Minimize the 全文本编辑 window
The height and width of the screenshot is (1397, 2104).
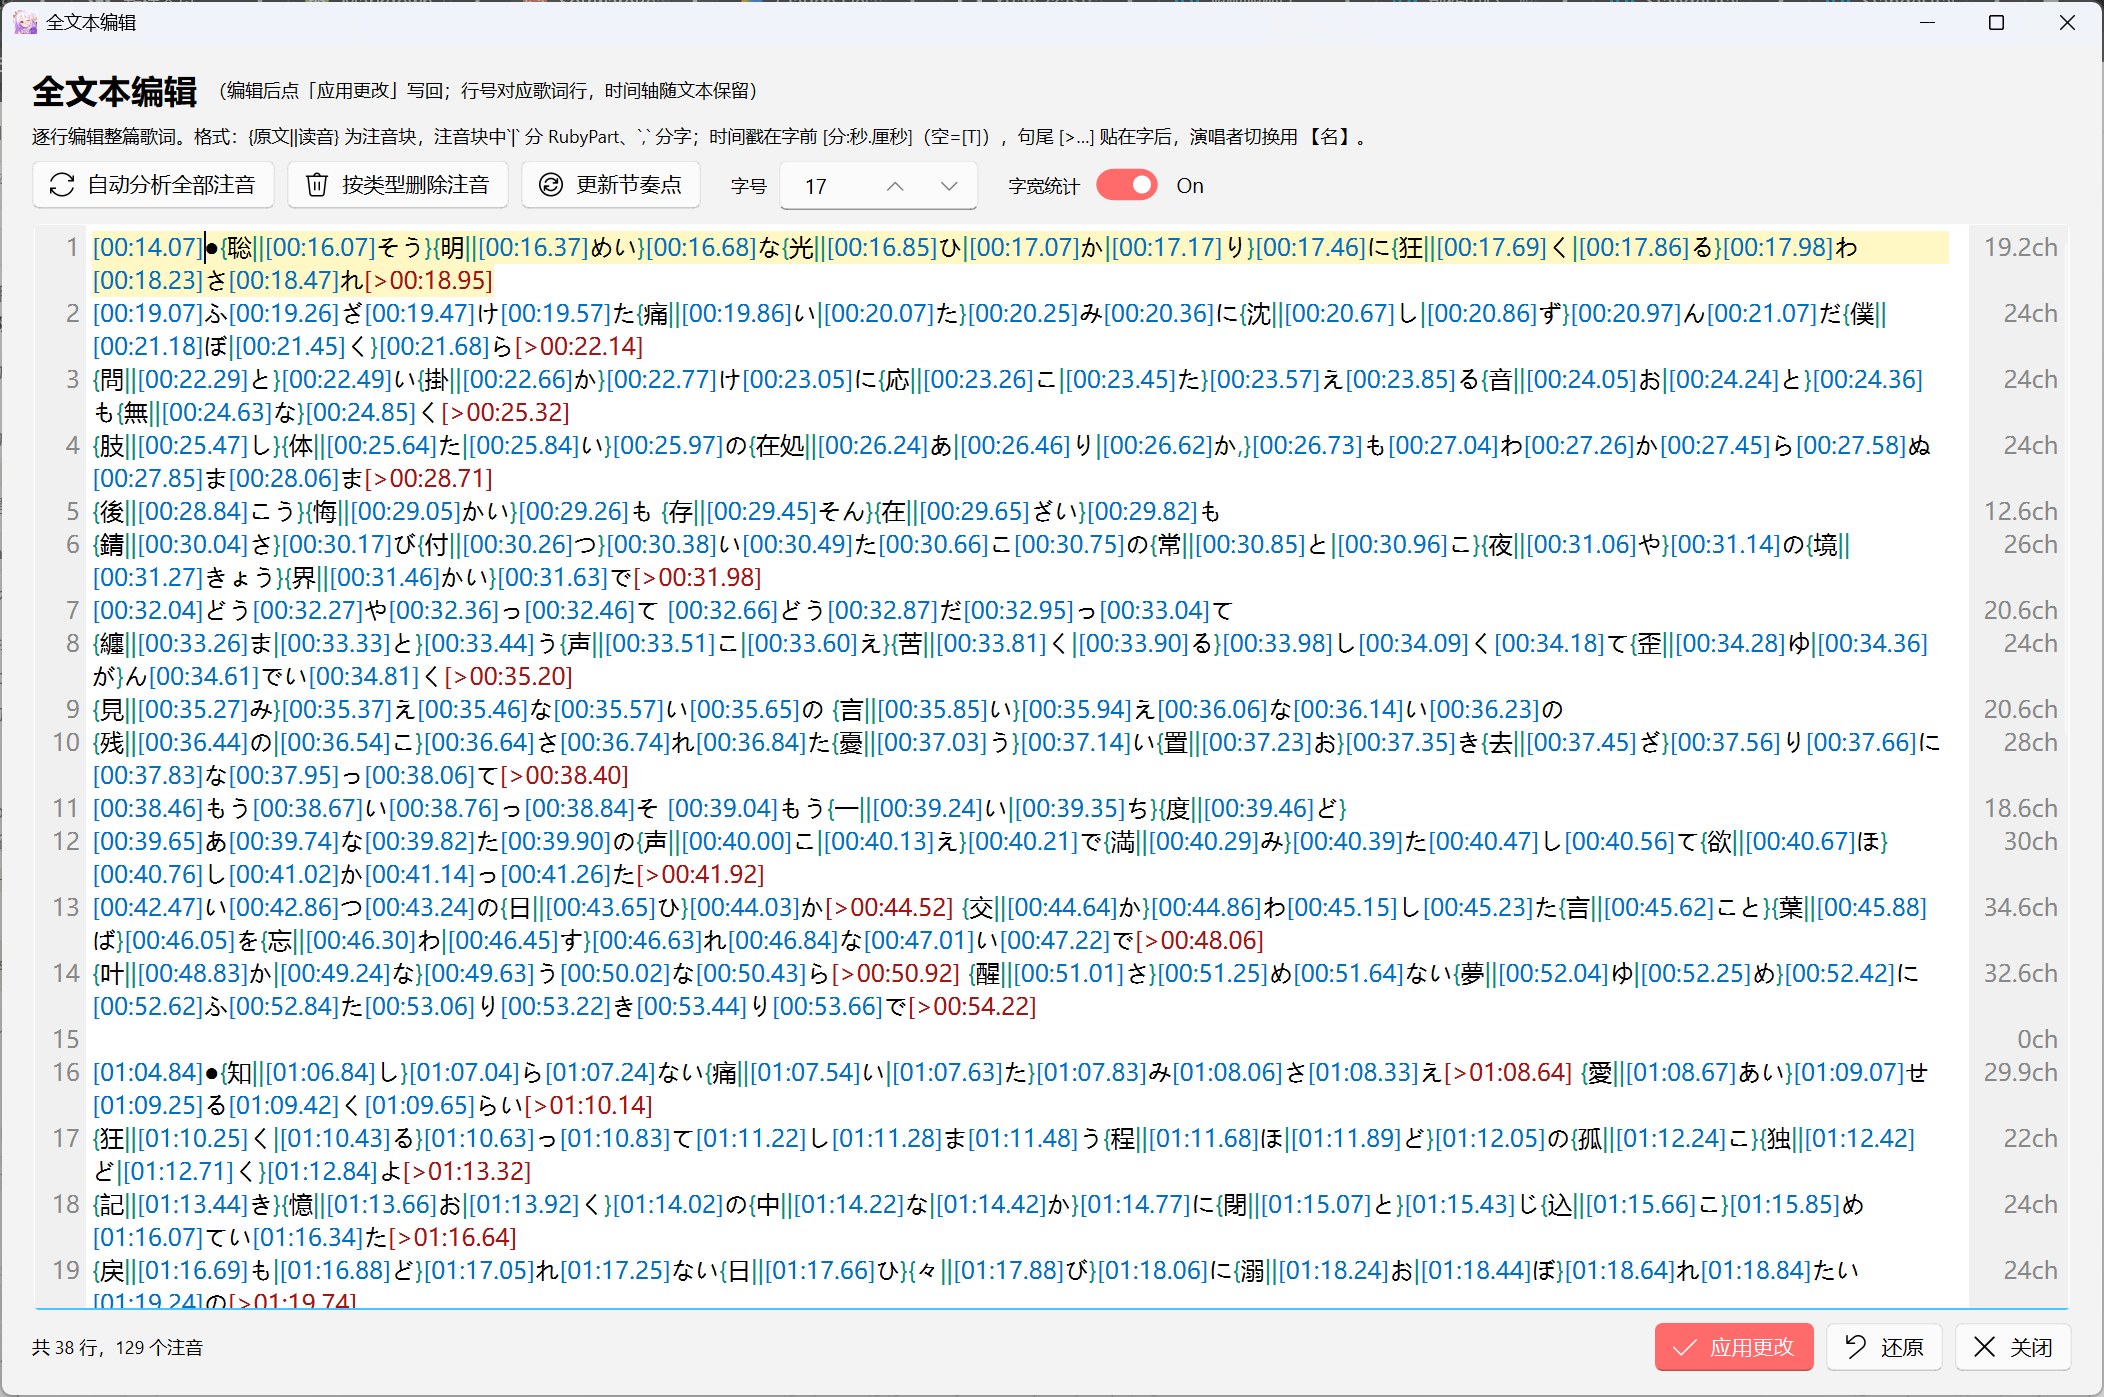[x=1927, y=22]
